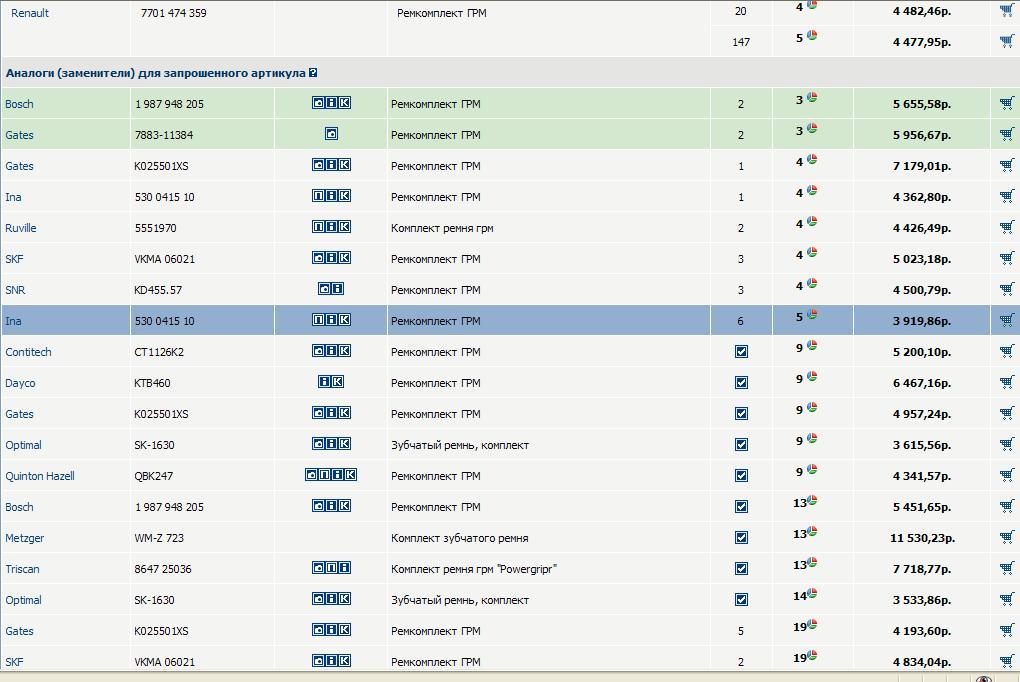Click pie chart icon in Ruville row
Image resolution: width=1020 pixels, height=682 pixels.
coord(812,221)
